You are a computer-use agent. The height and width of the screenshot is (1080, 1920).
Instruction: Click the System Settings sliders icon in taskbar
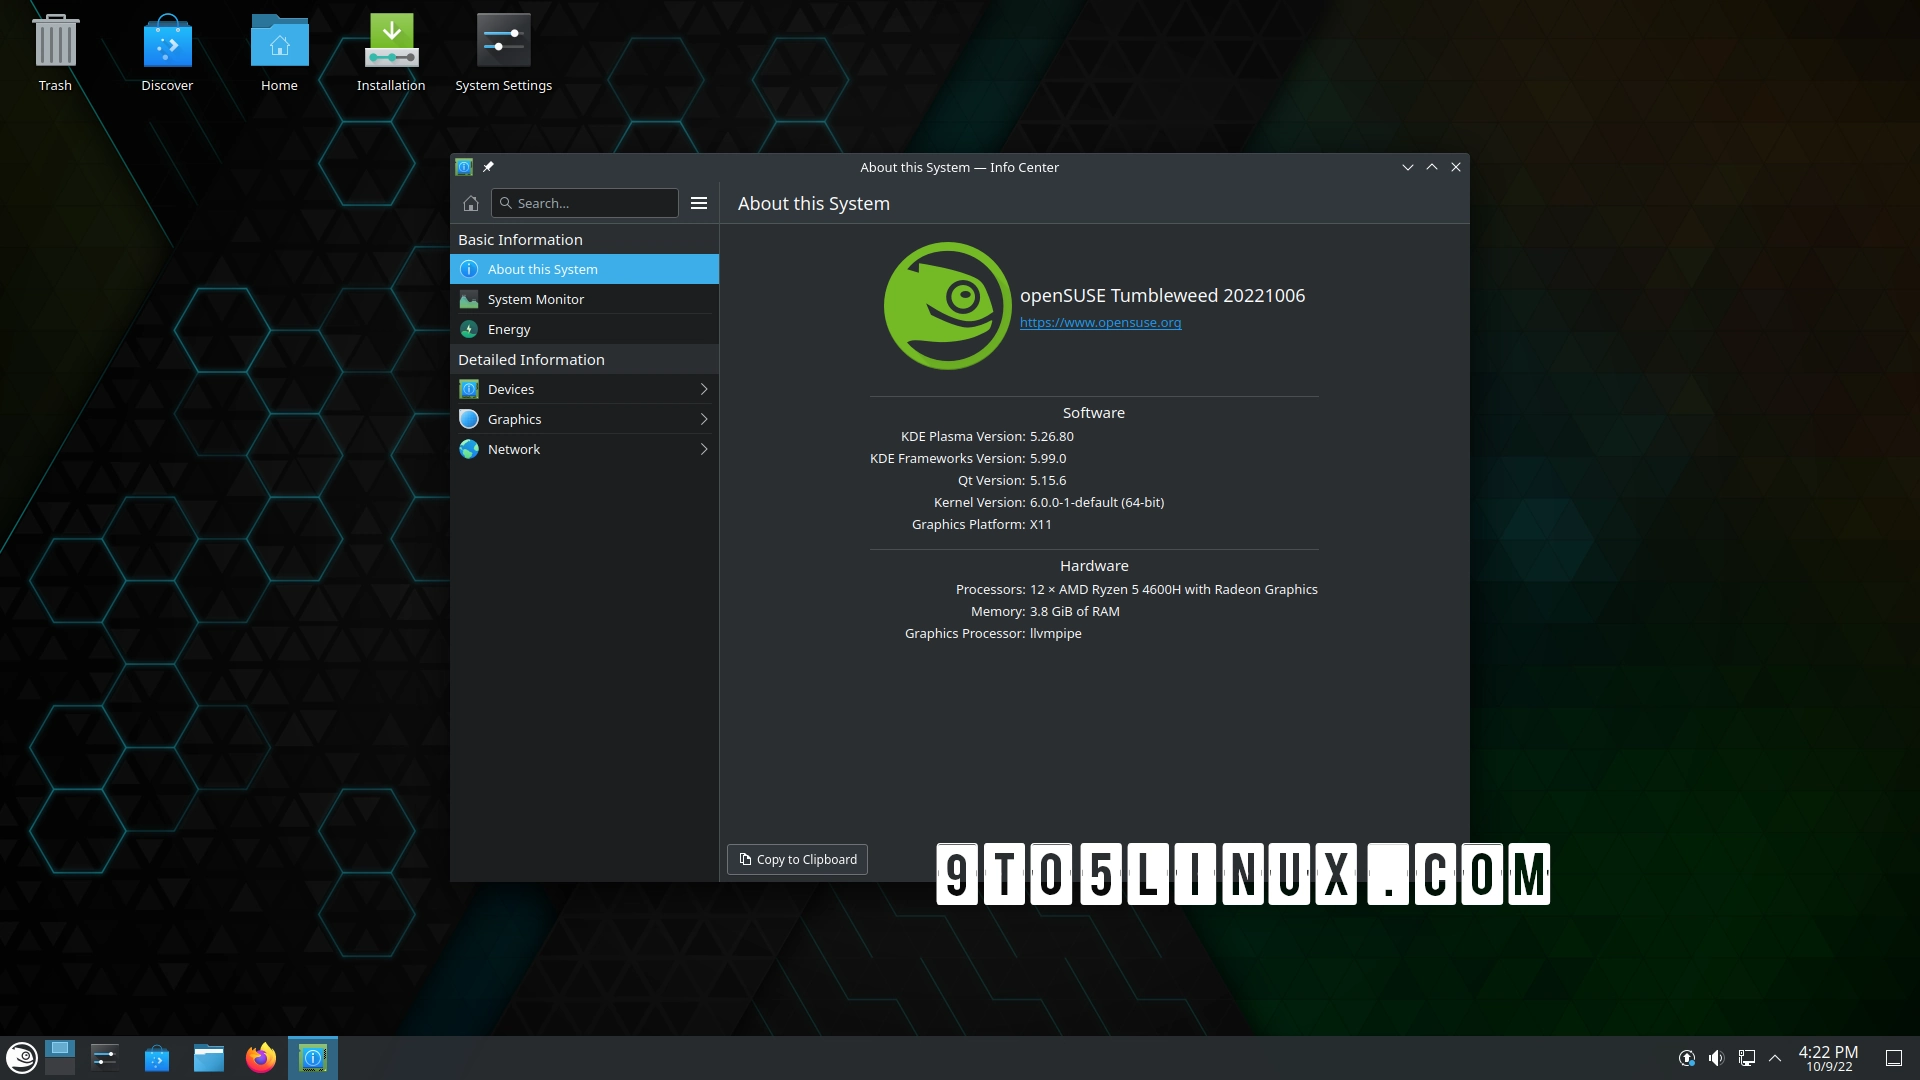pos(105,1057)
